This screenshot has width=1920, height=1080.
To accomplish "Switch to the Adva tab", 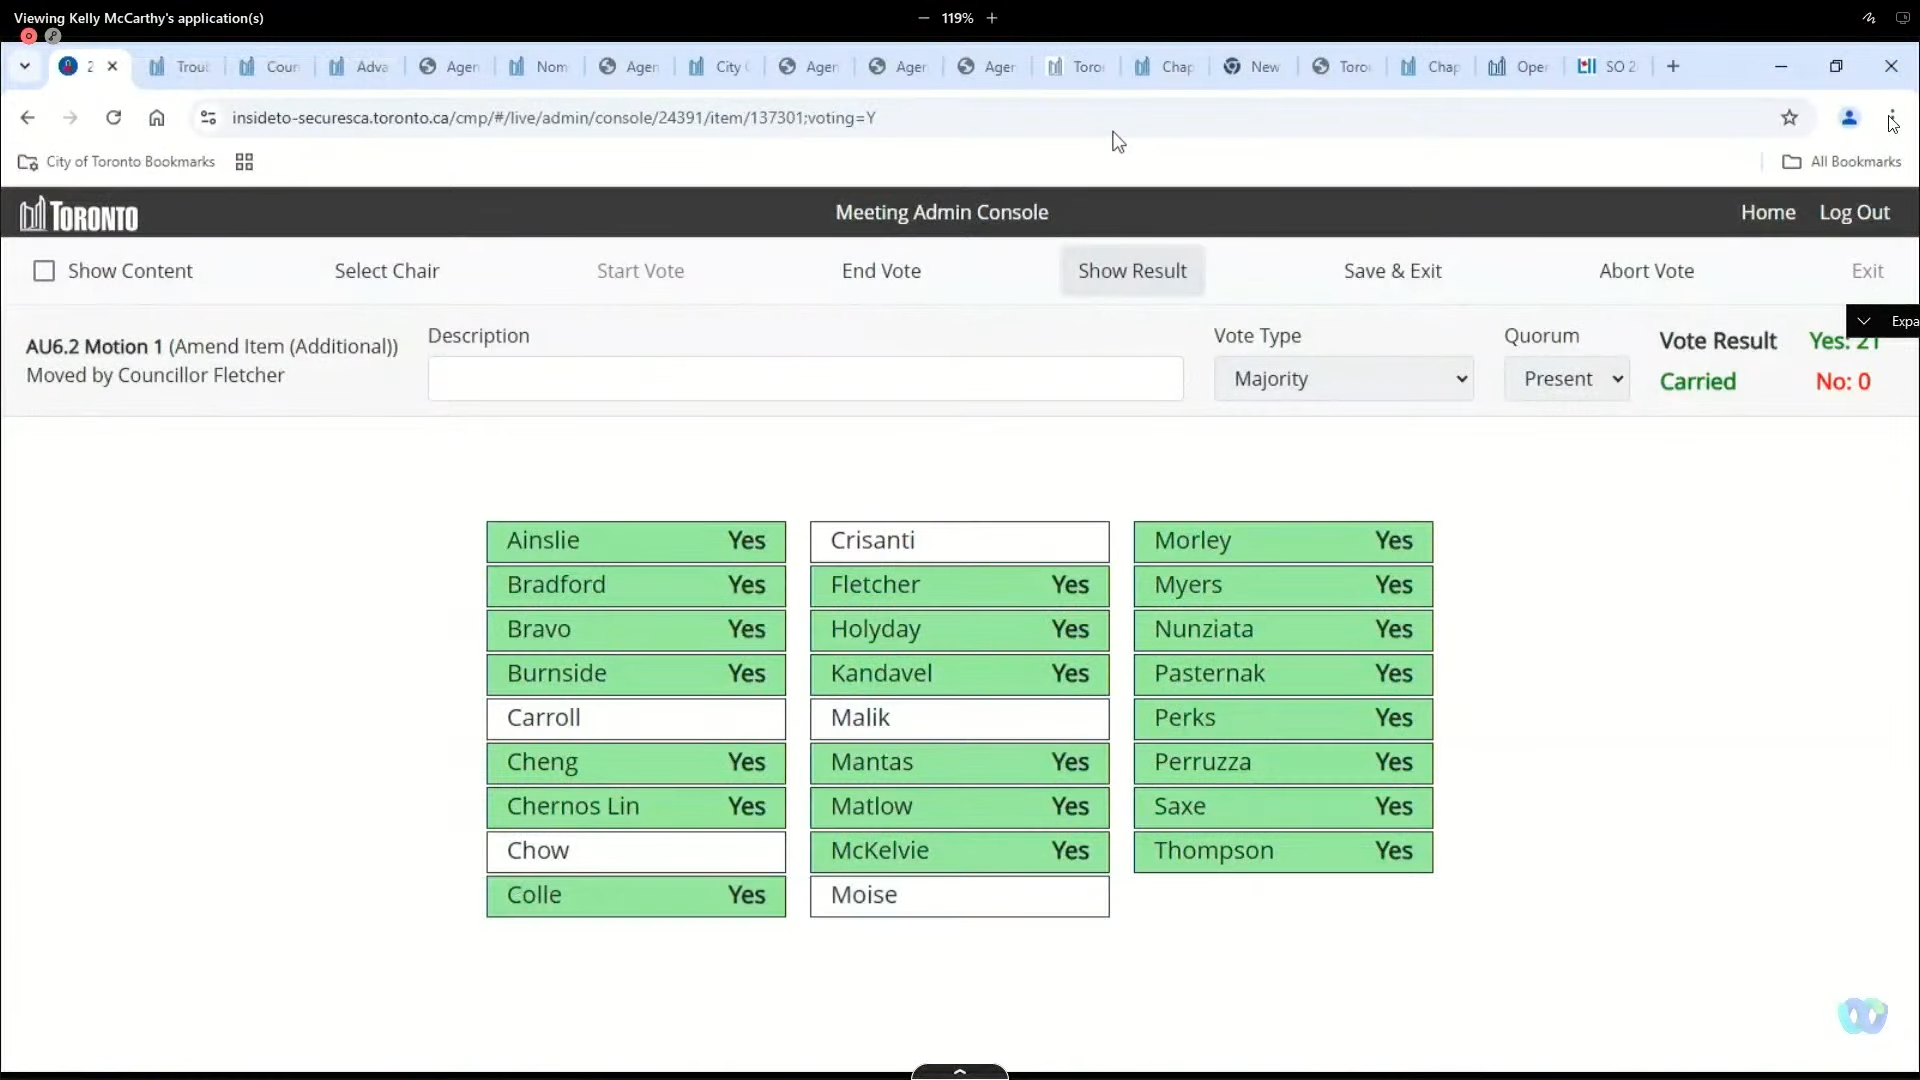I will coord(359,66).
